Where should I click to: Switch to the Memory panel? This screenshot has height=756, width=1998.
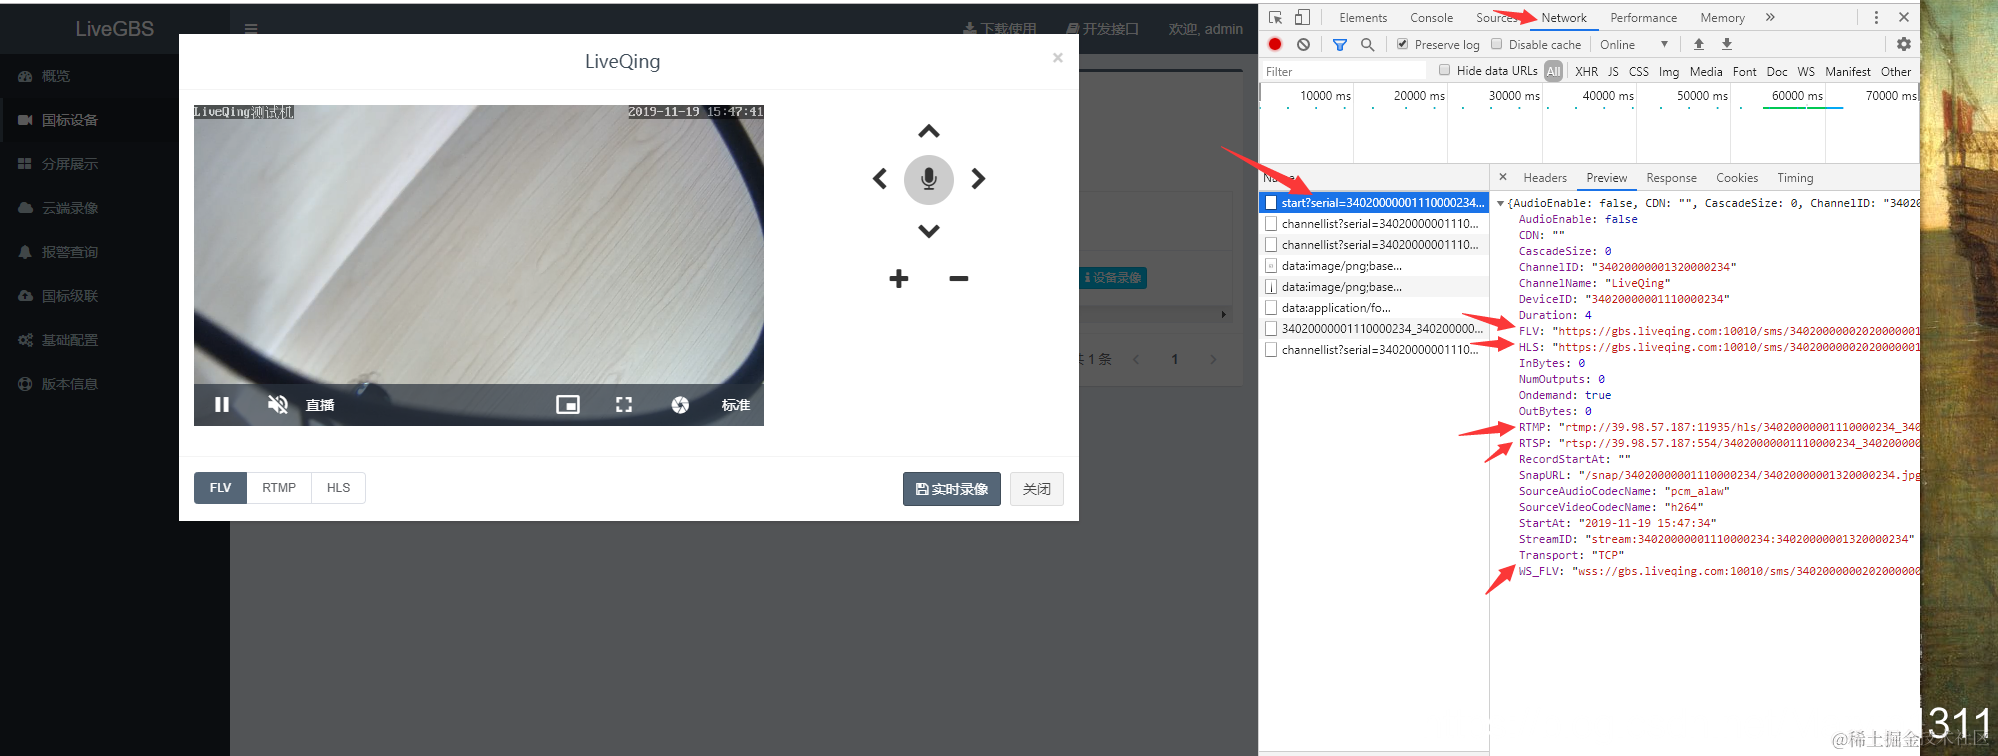[x=1722, y=18]
